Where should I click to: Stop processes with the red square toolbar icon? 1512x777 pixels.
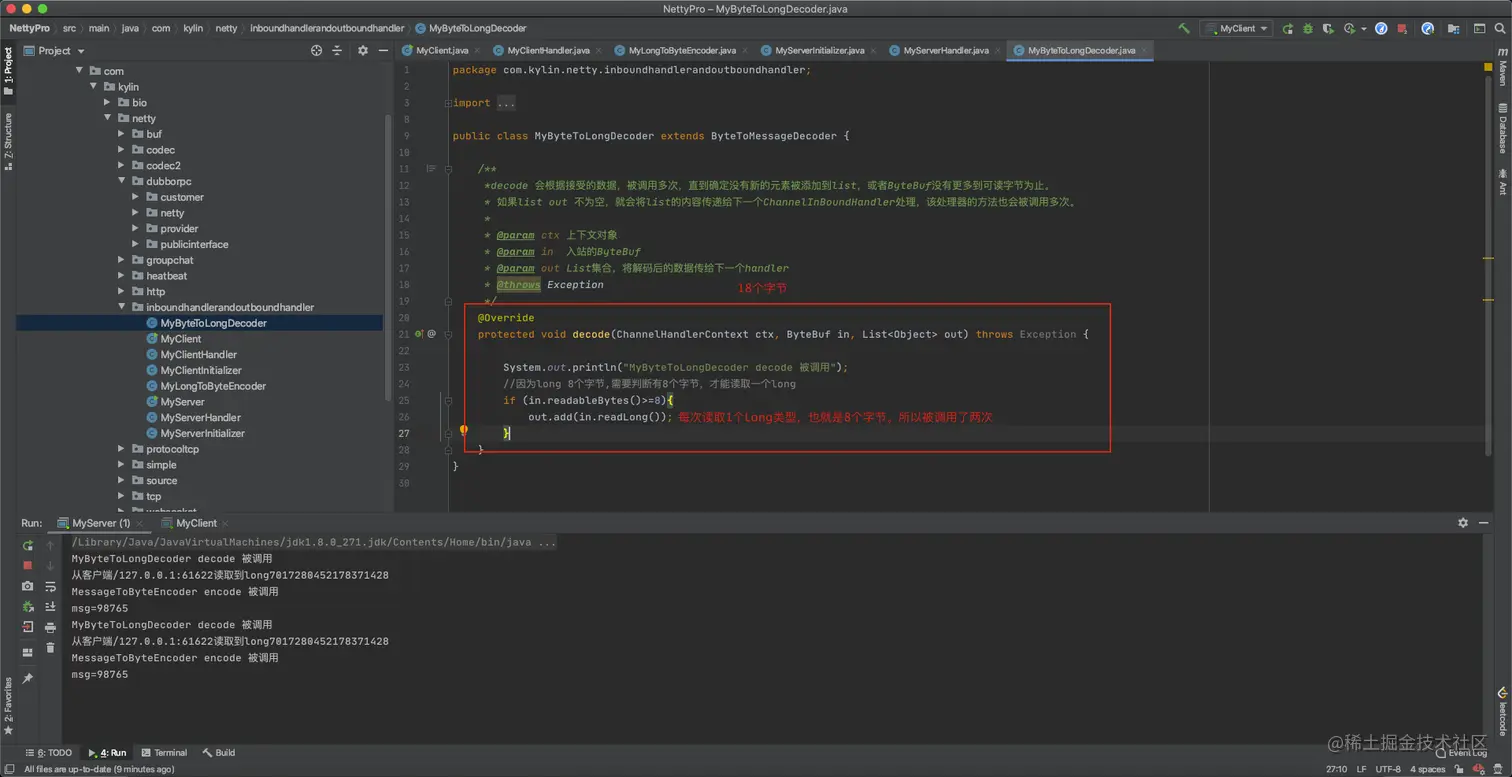click(1402, 29)
